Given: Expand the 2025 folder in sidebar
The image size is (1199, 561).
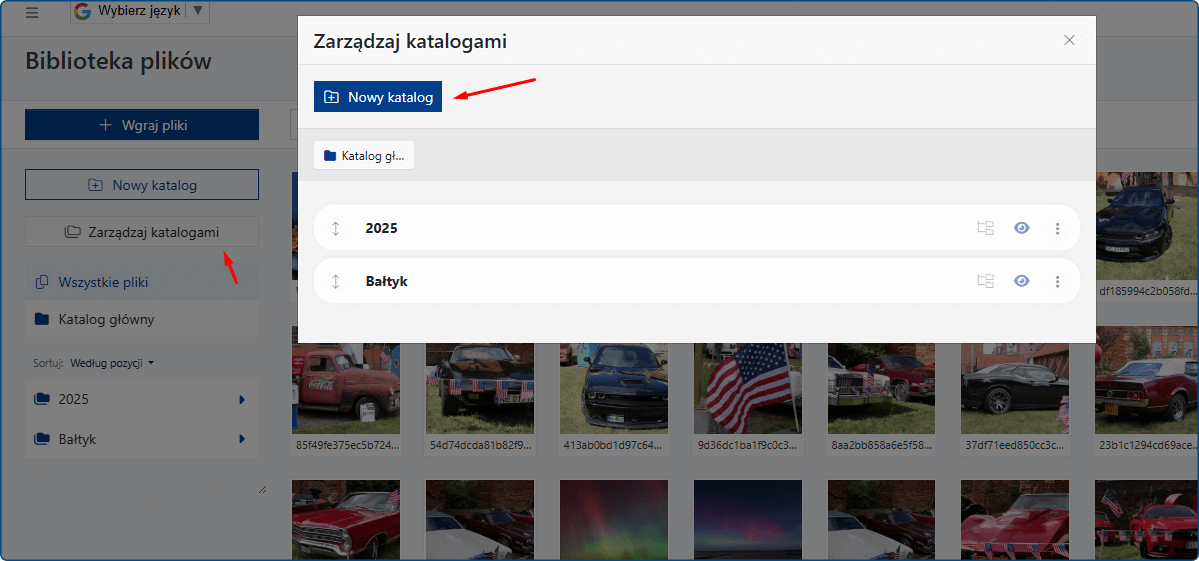Looking at the screenshot, I should coord(241,400).
